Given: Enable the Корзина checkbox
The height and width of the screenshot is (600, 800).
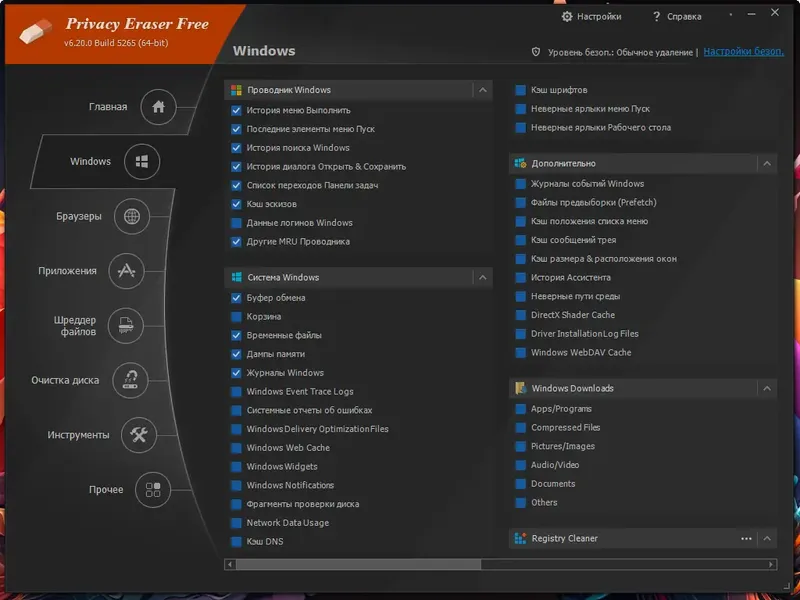Looking at the screenshot, I should point(237,317).
